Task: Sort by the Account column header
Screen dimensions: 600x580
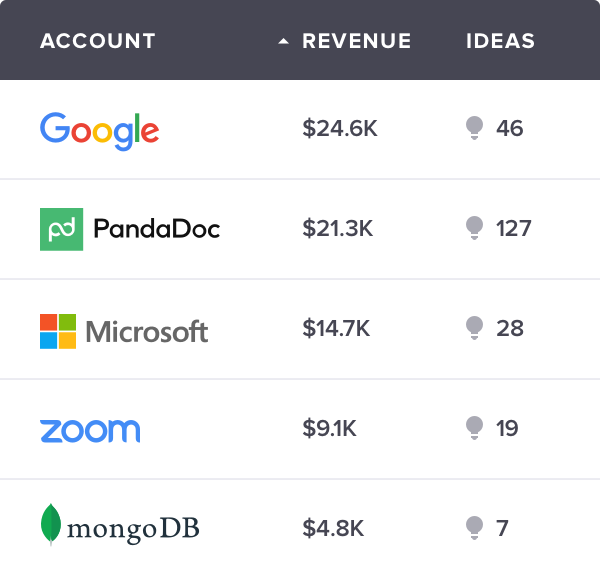Action: click(98, 41)
